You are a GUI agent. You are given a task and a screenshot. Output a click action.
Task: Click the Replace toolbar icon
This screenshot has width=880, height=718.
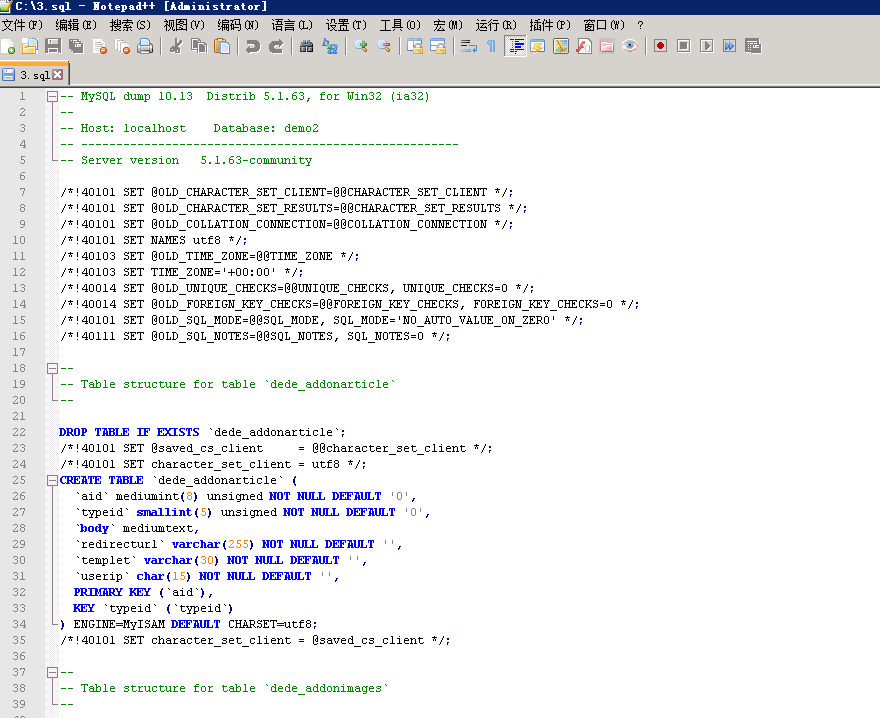pyautogui.click(x=329, y=46)
